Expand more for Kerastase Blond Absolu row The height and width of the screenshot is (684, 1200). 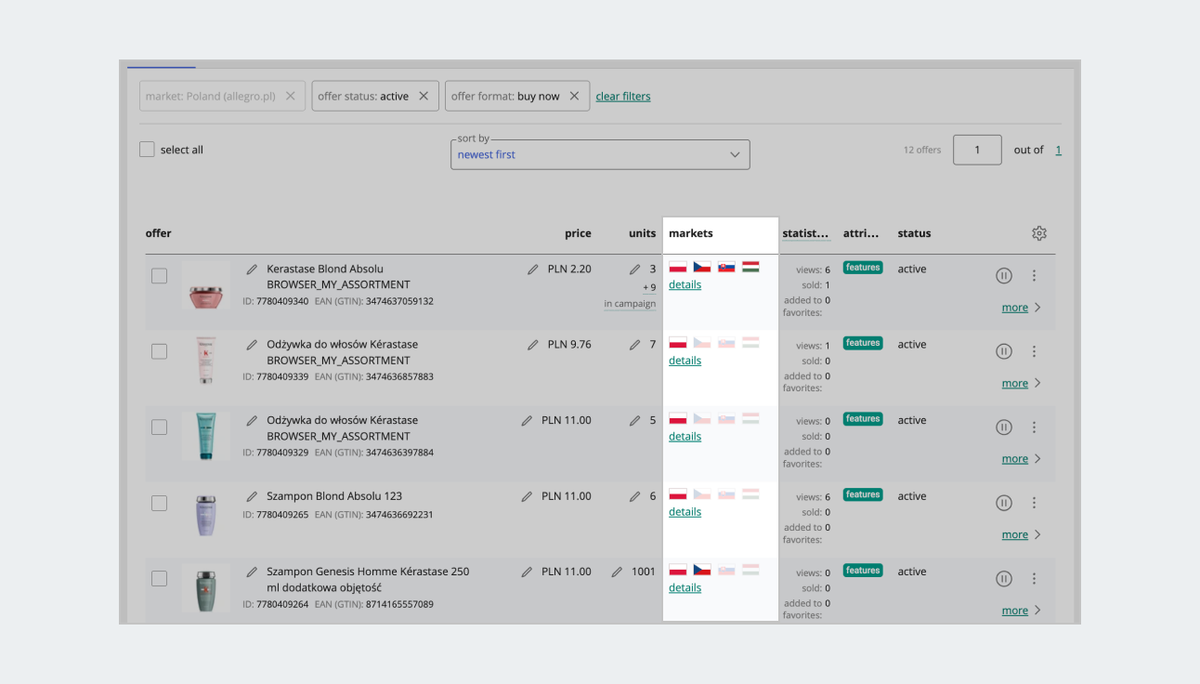click(x=1020, y=308)
